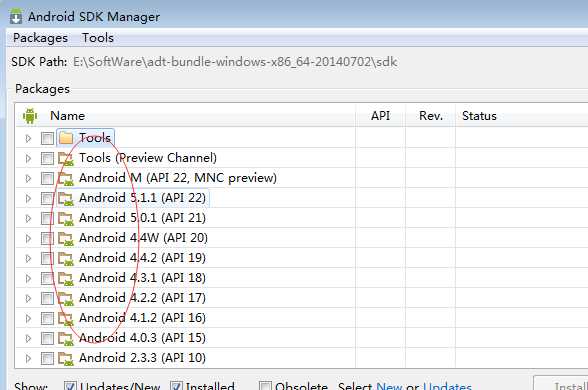Click the Android 4.1.2 package folder icon
Image resolution: width=588 pixels, height=390 pixels.
[x=66, y=318]
